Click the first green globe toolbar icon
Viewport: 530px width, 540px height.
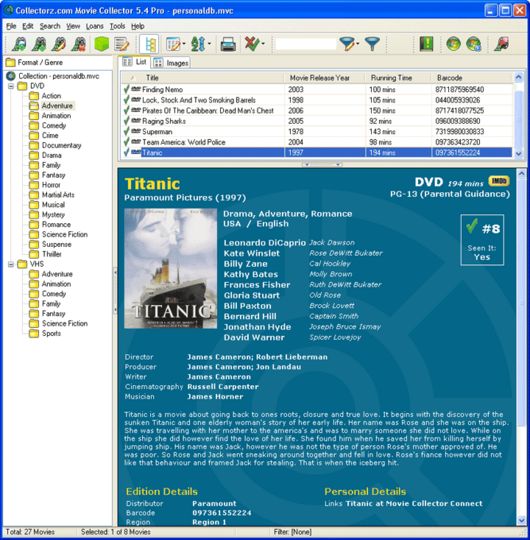click(x=453, y=44)
